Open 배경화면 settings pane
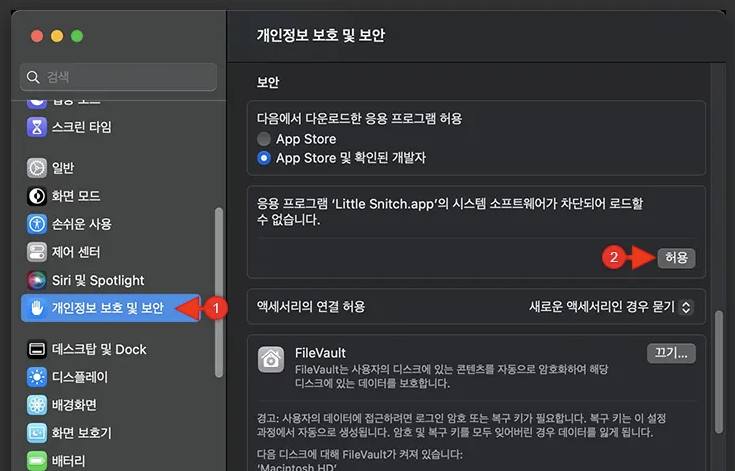Image resolution: width=735 pixels, height=471 pixels. coord(111,405)
